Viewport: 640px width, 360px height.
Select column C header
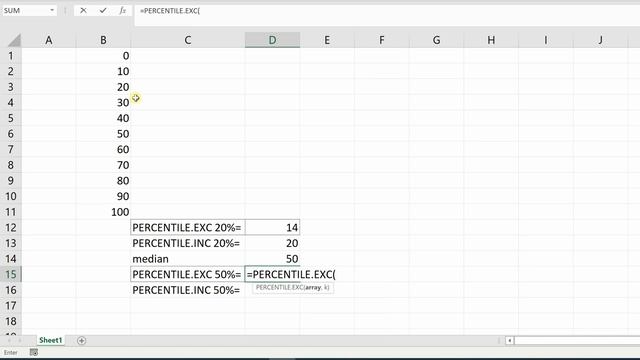point(188,40)
